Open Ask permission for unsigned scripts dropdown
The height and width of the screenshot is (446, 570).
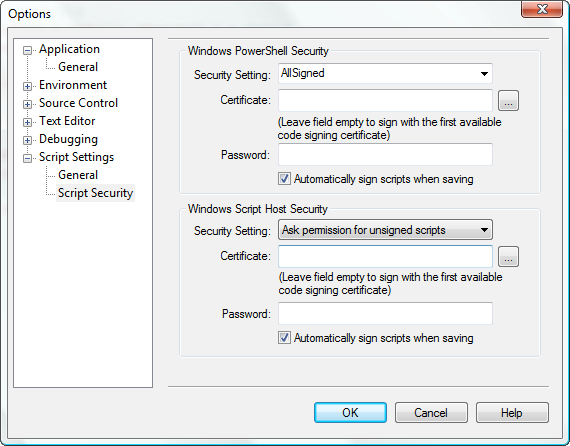pyautogui.click(x=385, y=230)
